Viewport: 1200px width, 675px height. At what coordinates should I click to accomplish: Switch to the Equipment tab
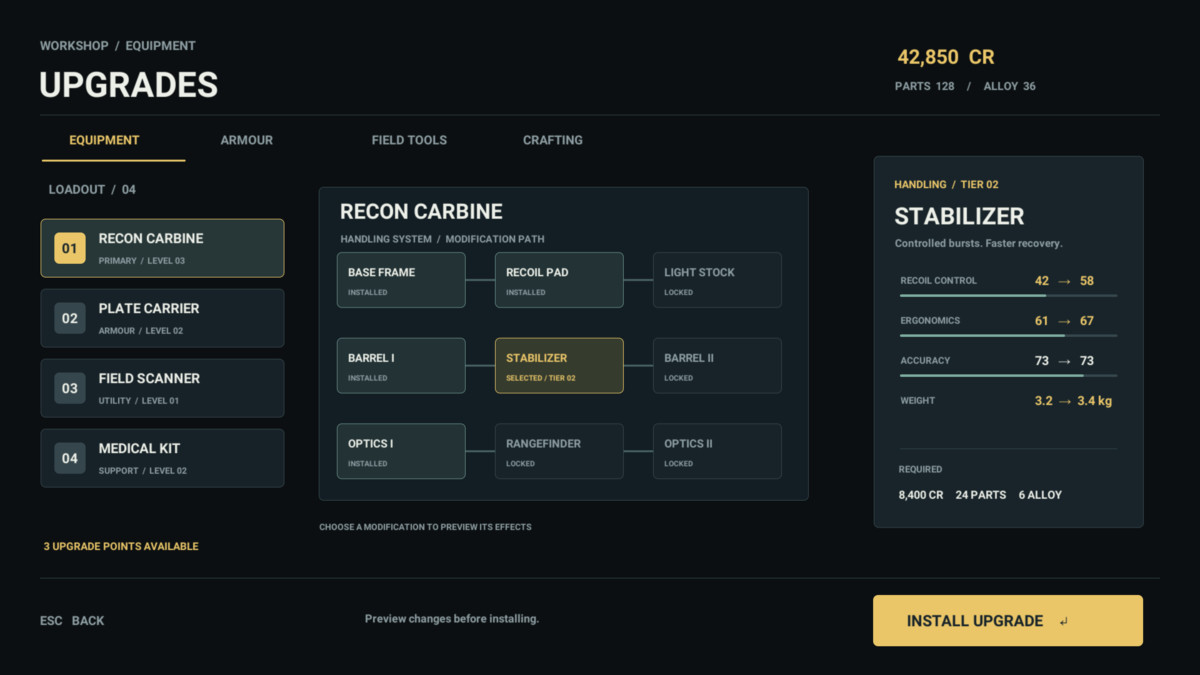pos(104,140)
